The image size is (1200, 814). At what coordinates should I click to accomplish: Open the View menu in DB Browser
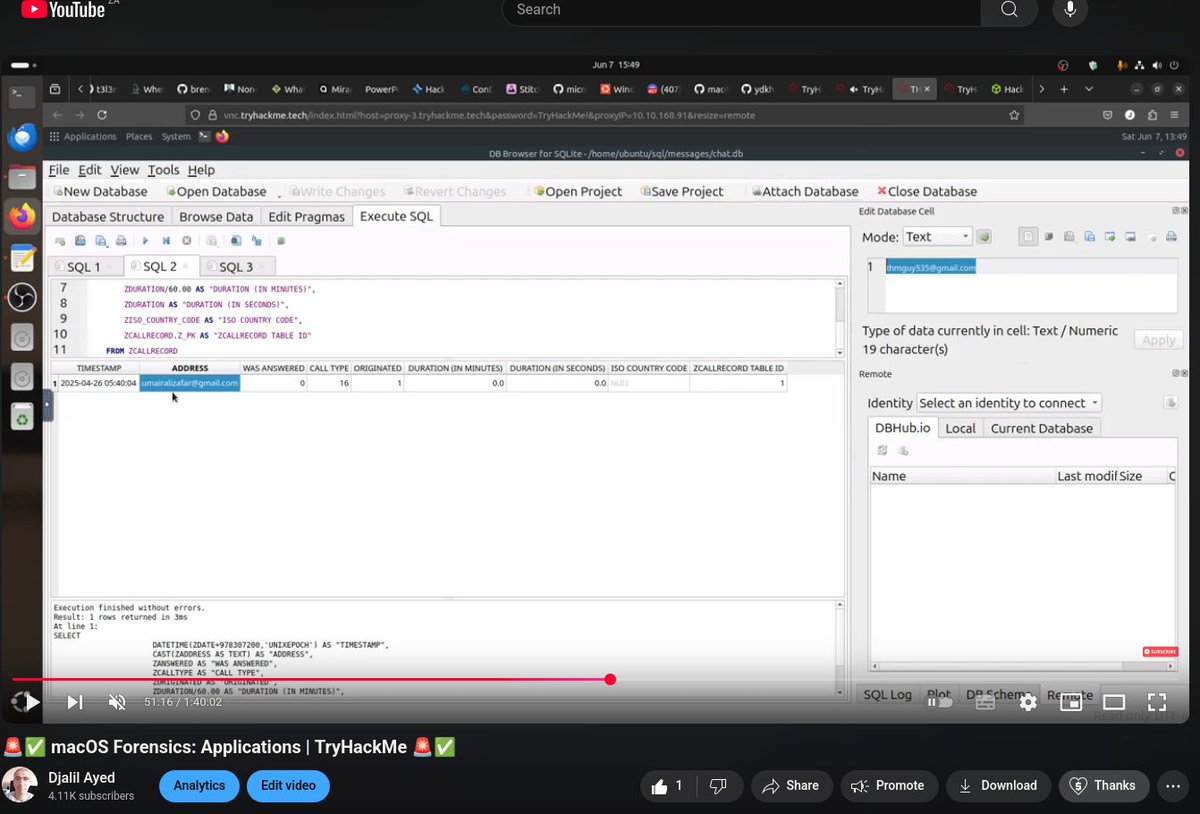125,170
